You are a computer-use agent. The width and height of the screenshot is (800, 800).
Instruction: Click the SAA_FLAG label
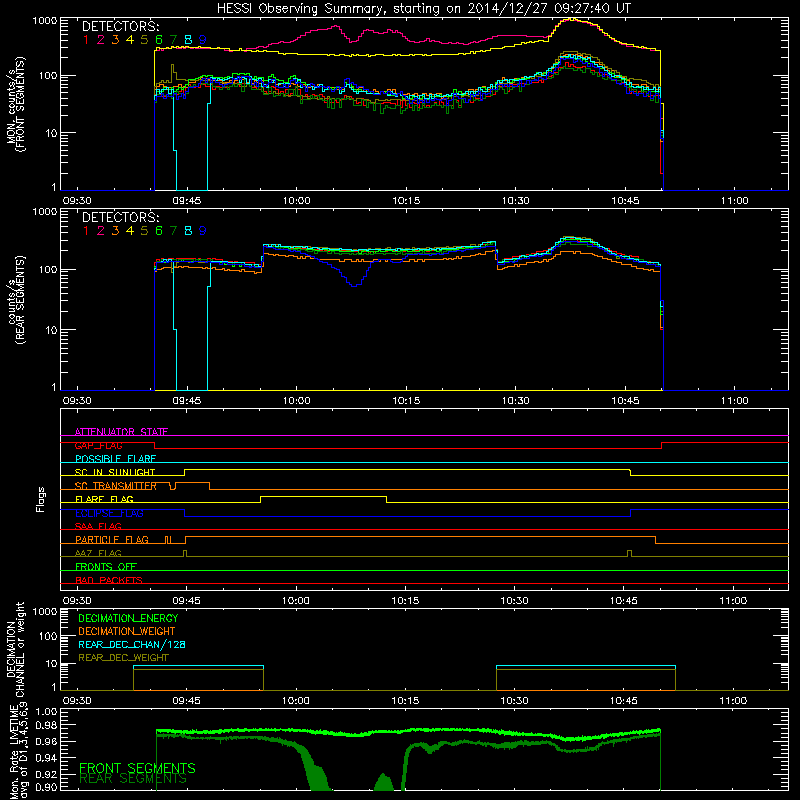point(98,526)
